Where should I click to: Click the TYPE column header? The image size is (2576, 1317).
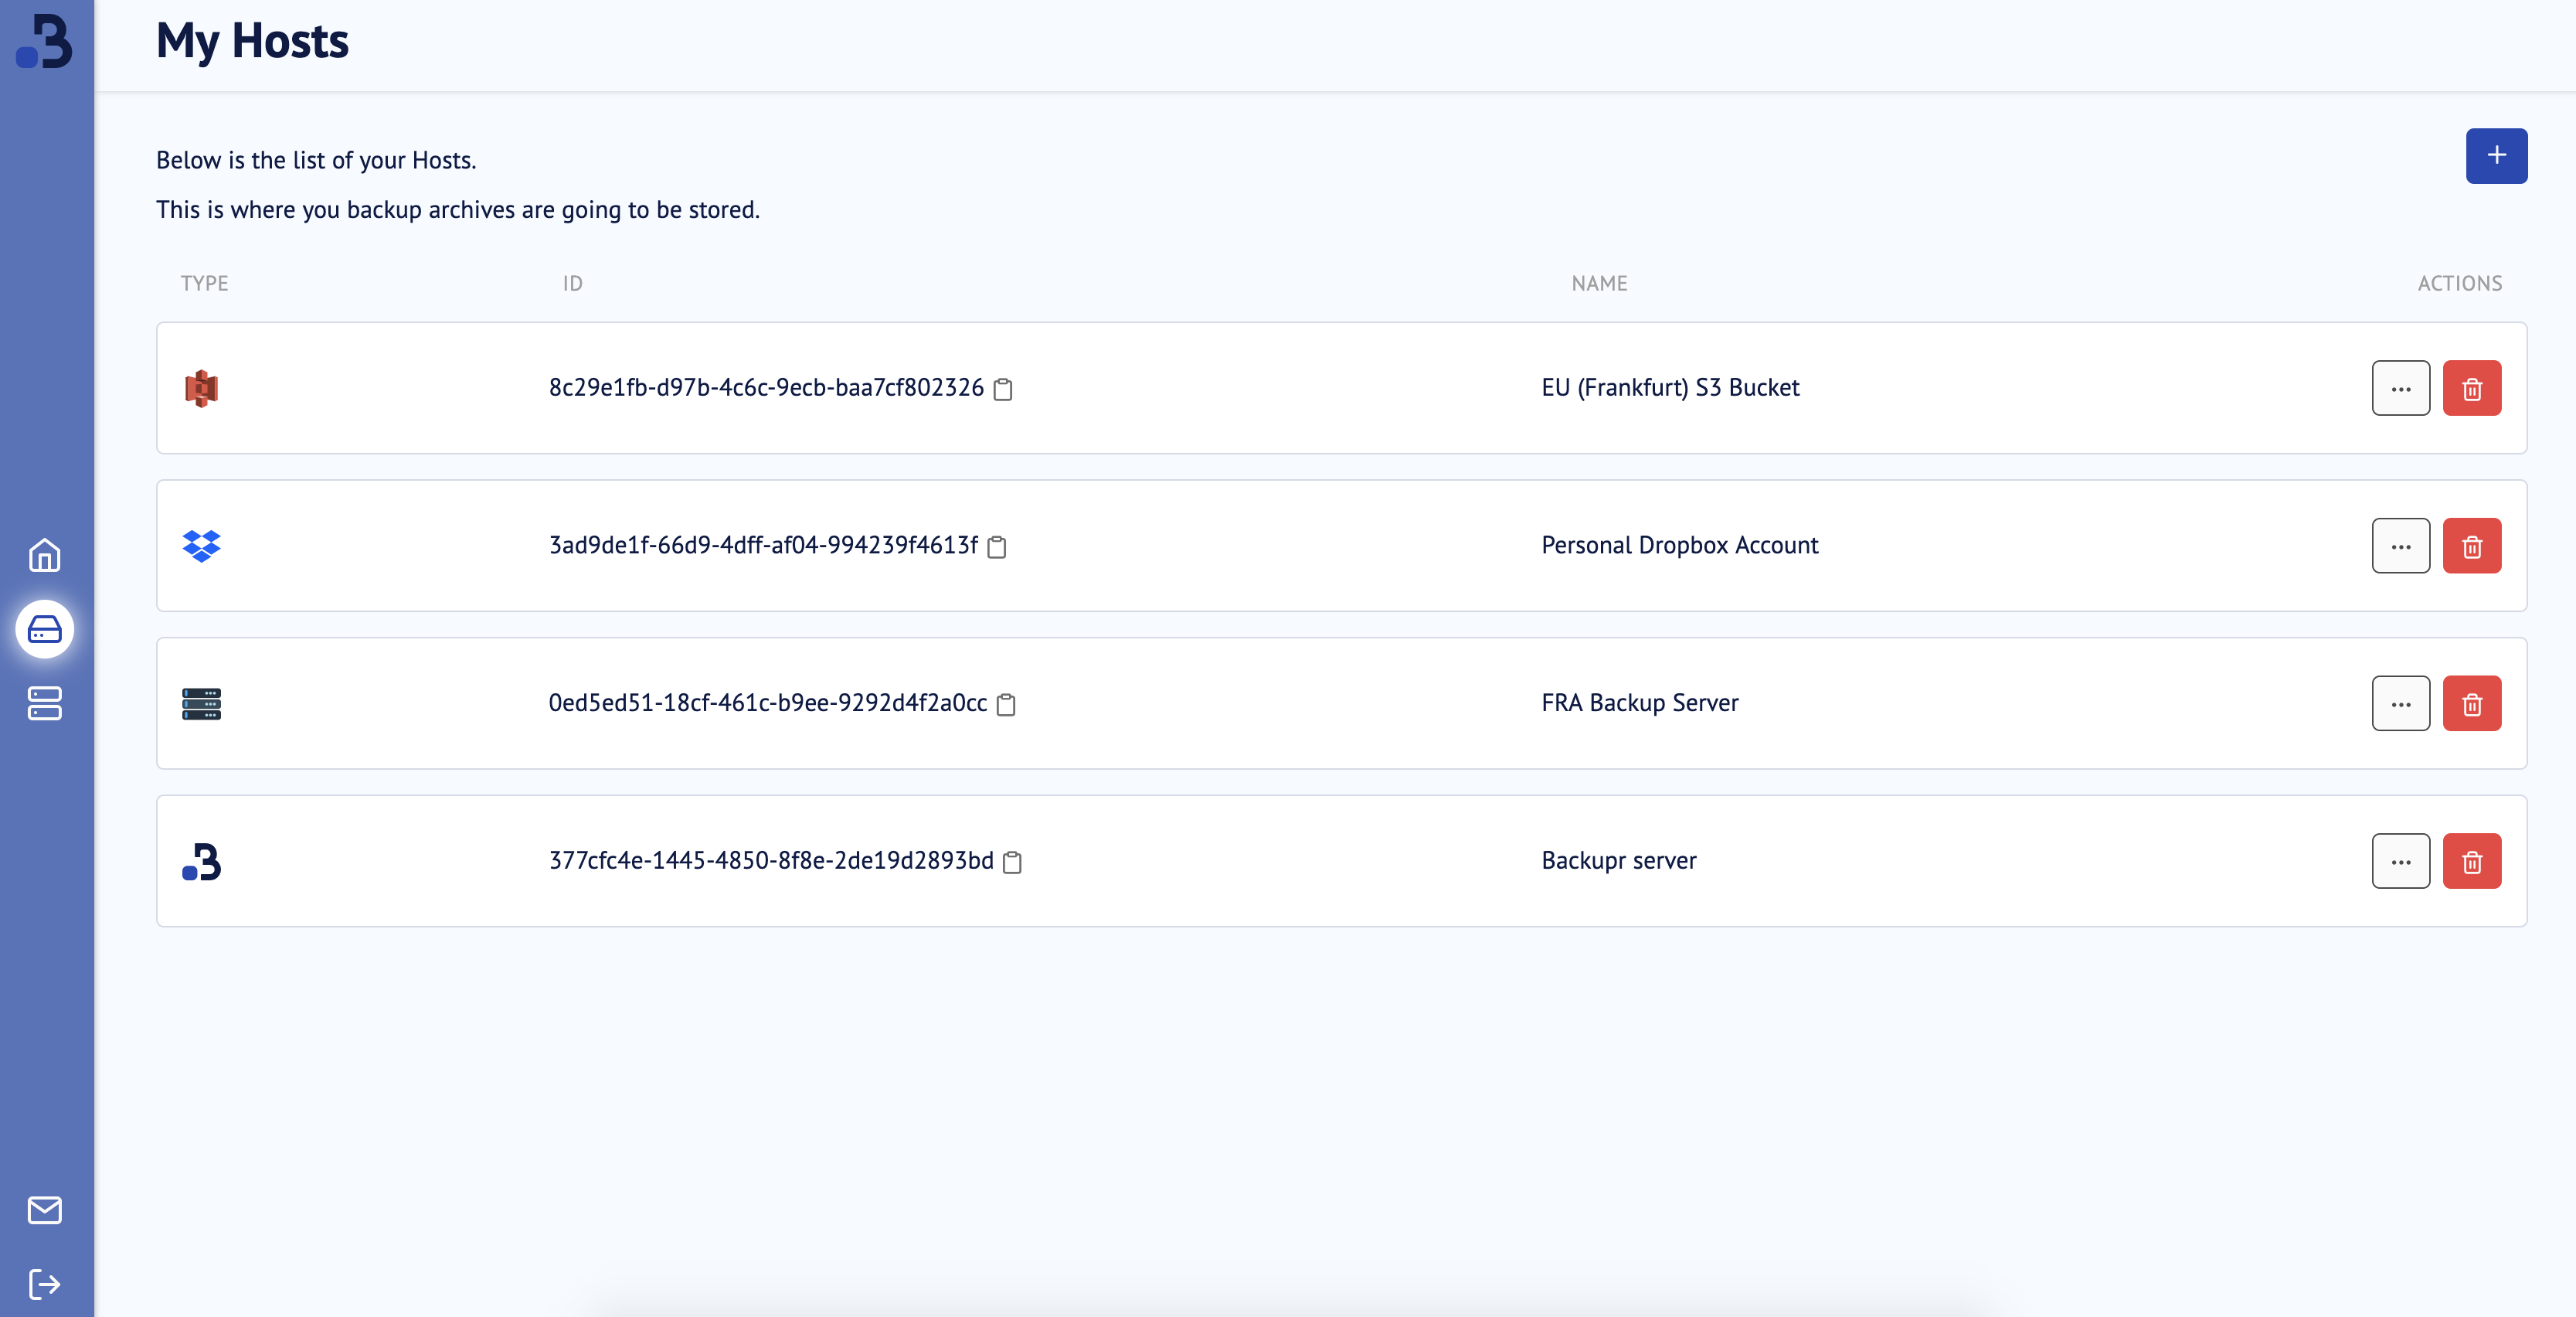[204, 284]
